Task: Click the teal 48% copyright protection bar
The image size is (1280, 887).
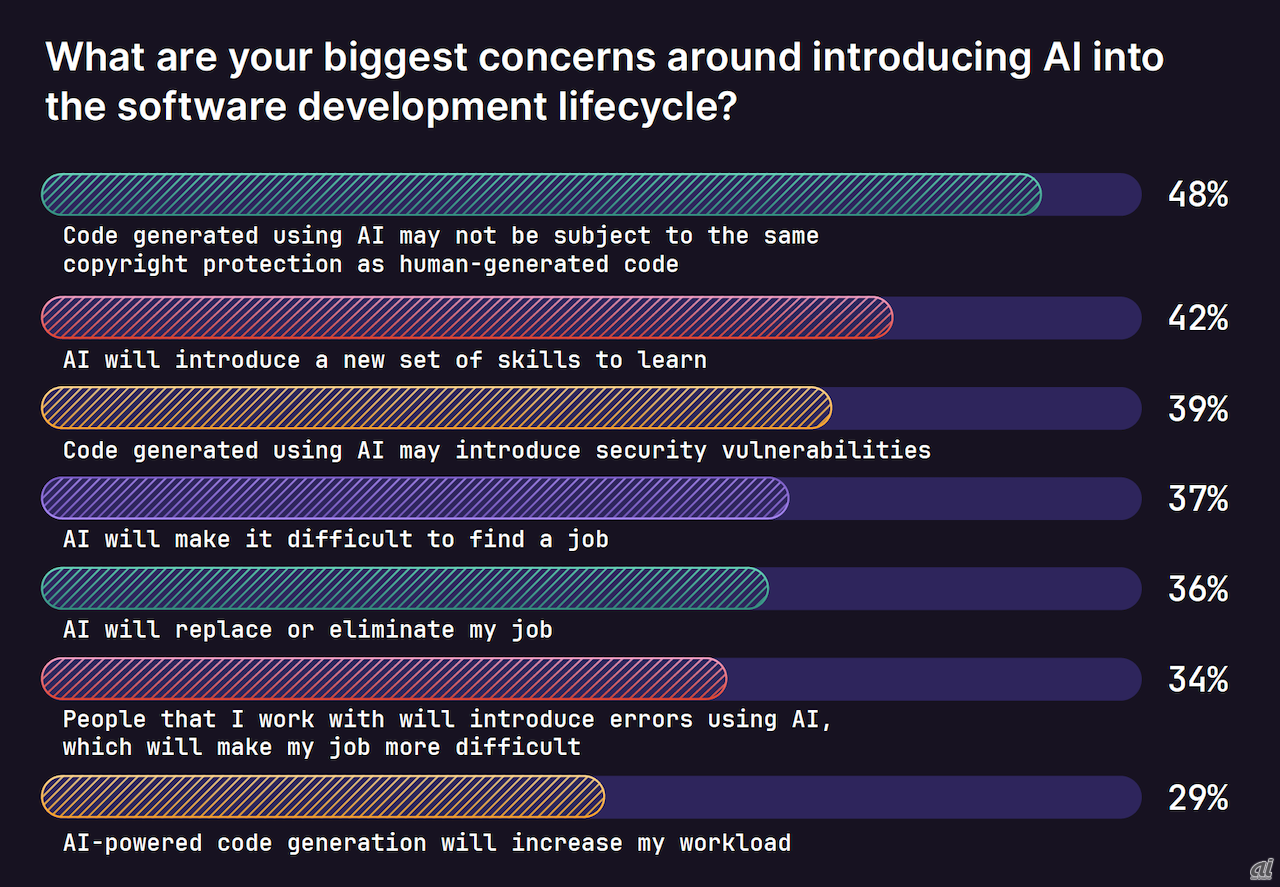Action: (x=541, y=195)
